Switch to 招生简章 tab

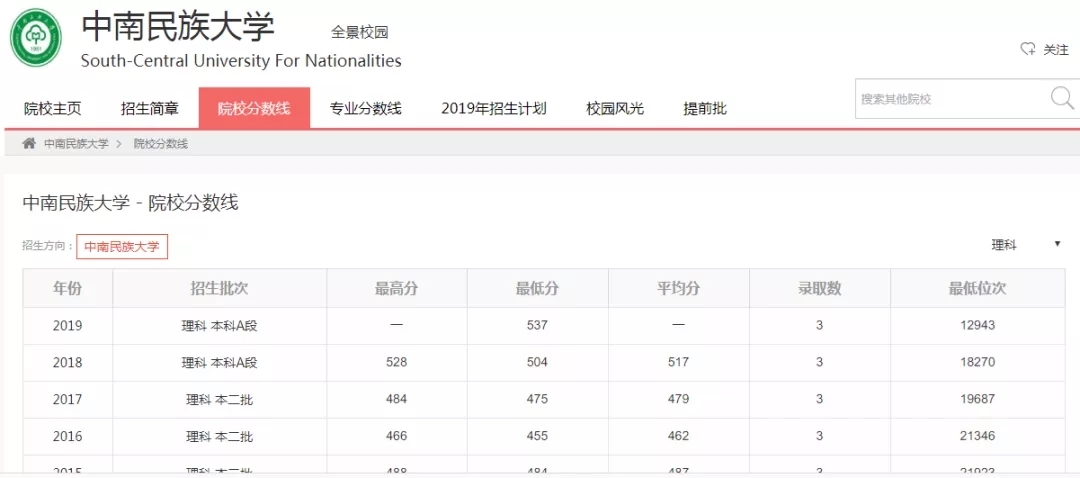(x=149, y=109)
